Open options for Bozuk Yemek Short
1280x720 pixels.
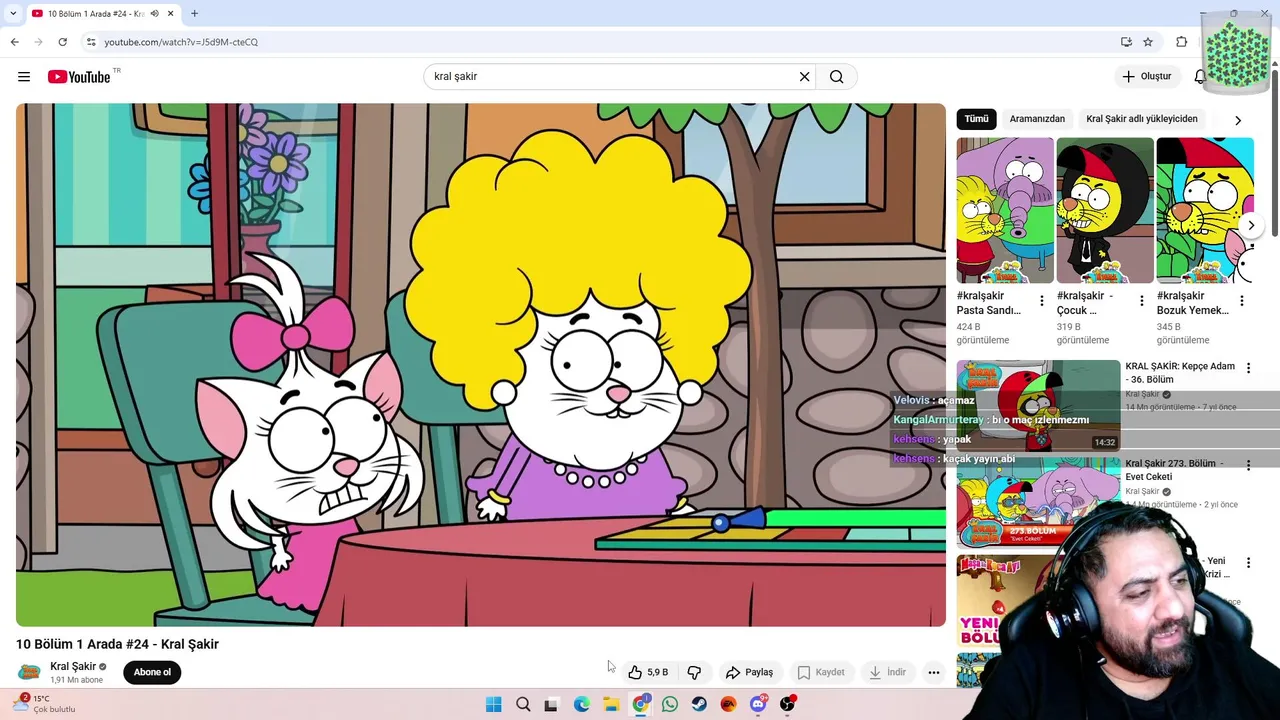click(1242, 301)
